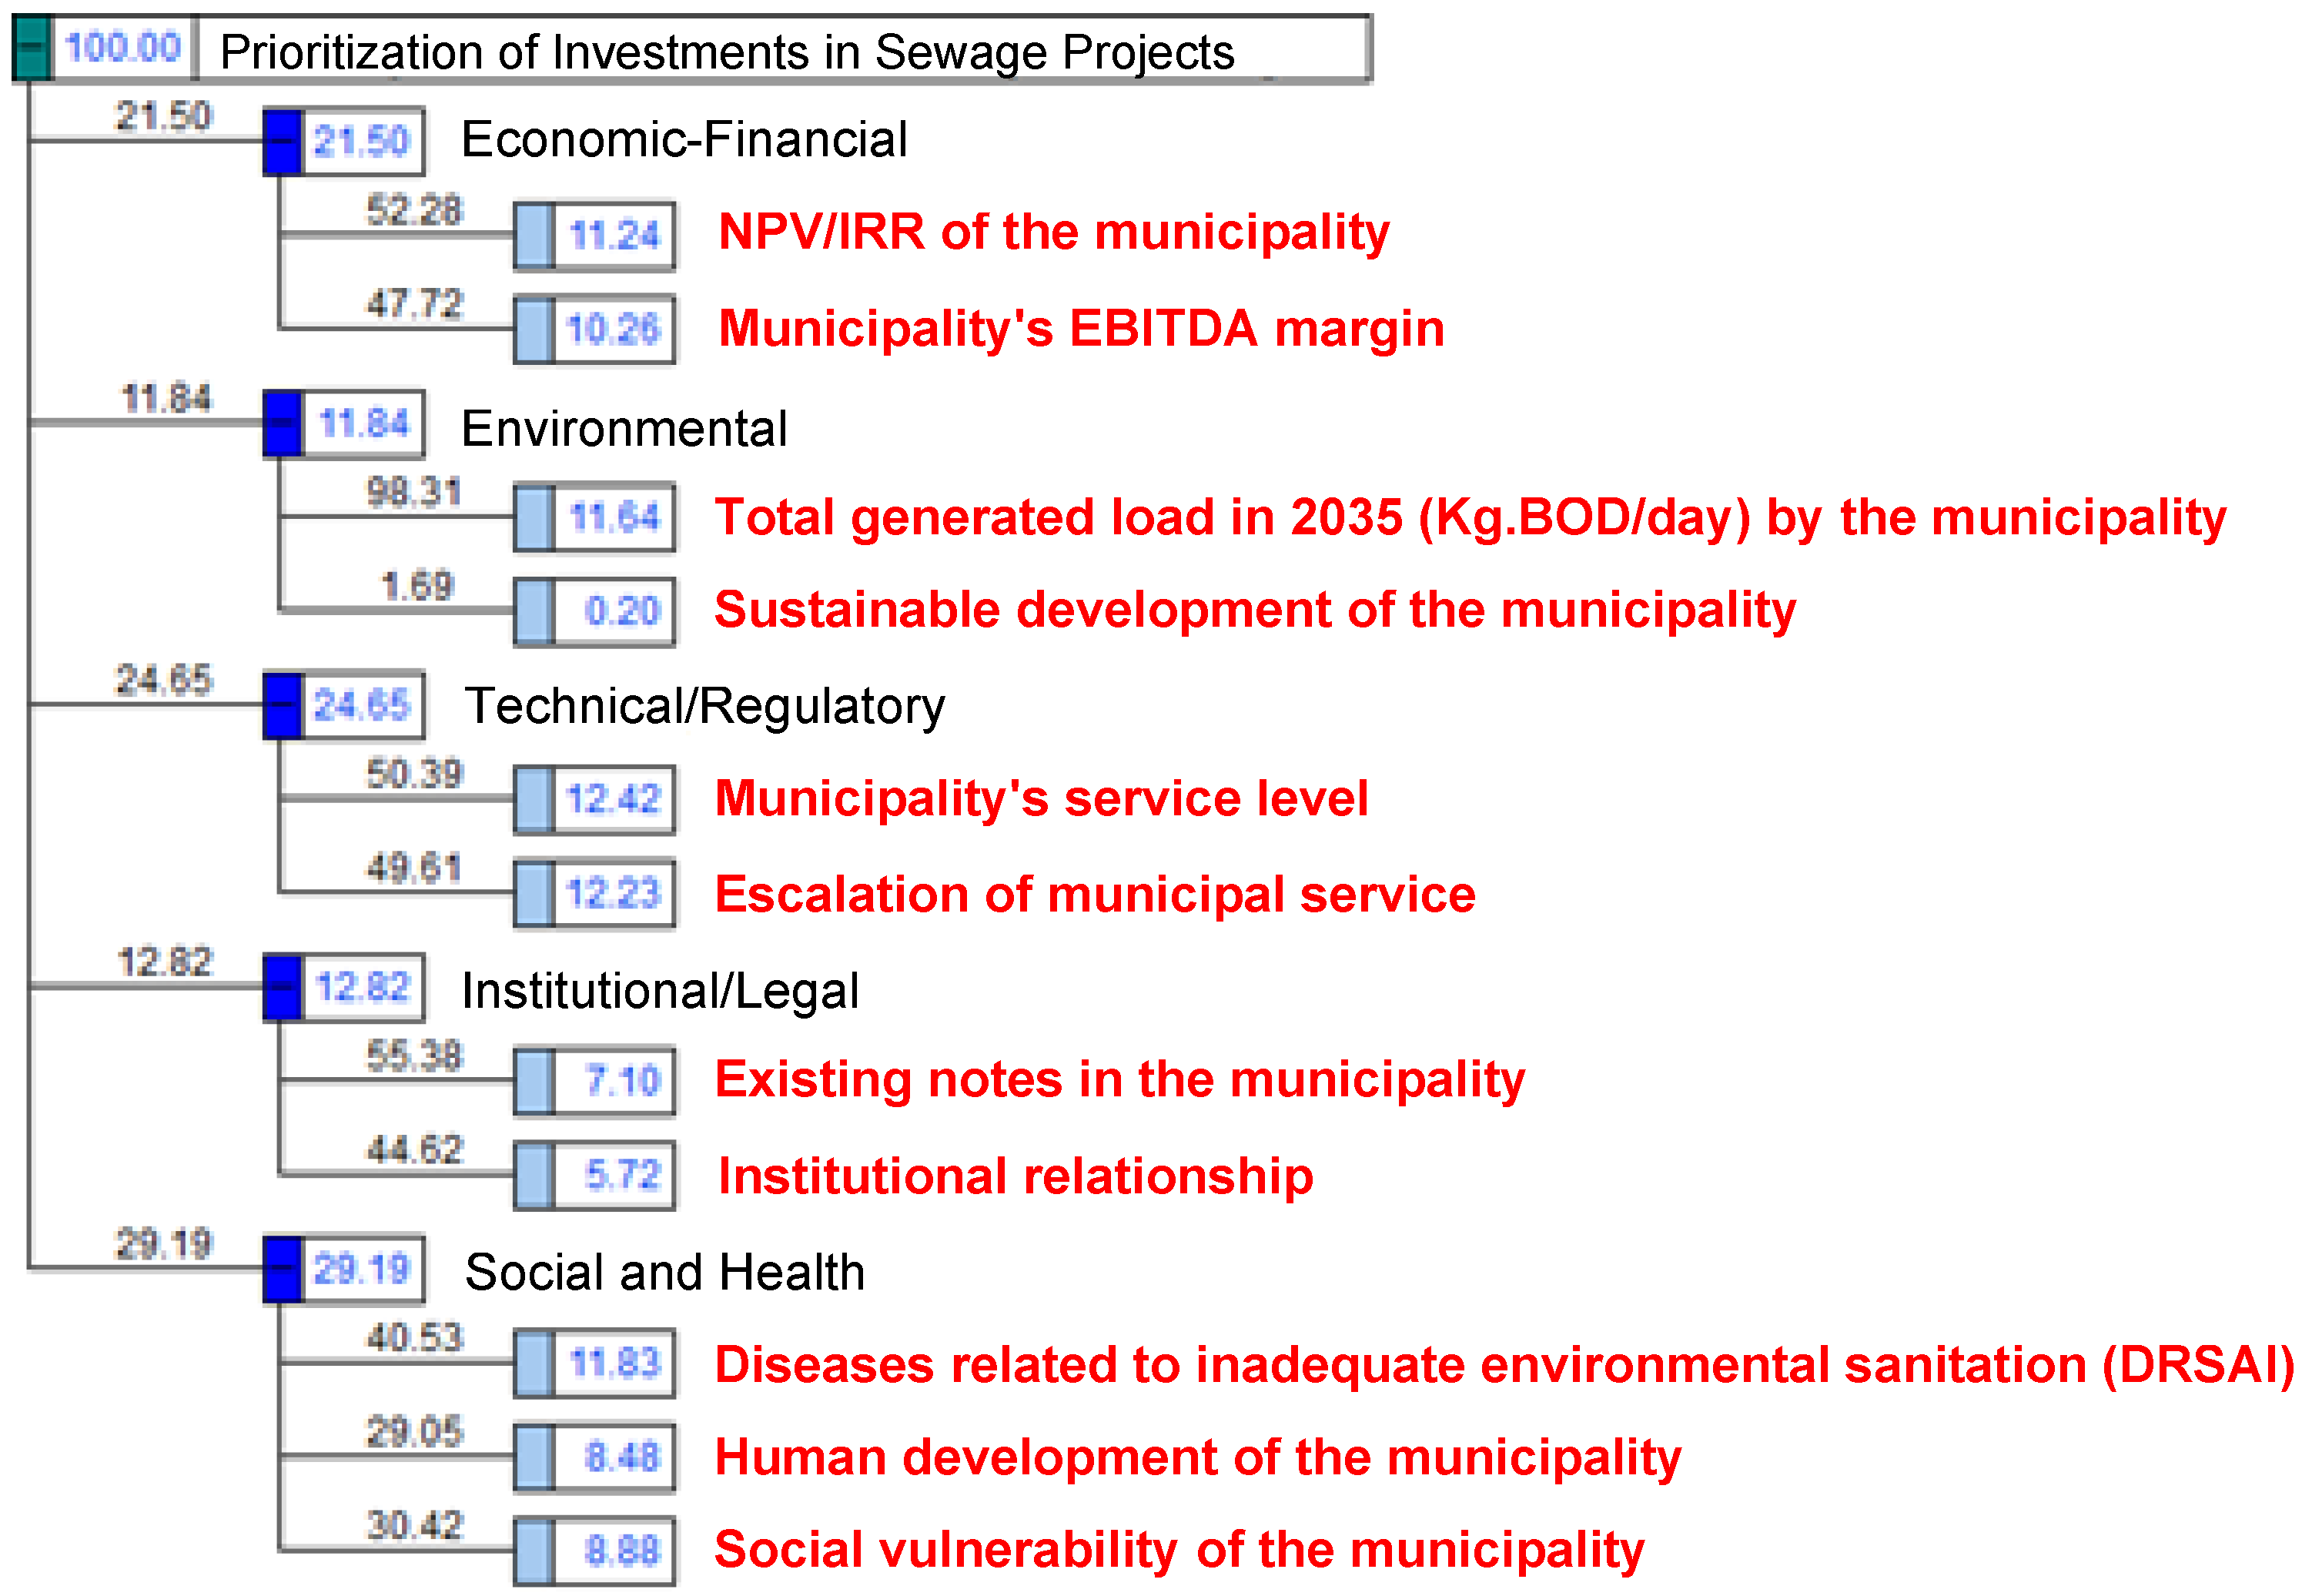Collapse the Economic-Financial criterion node

click(x=283, y=142)
